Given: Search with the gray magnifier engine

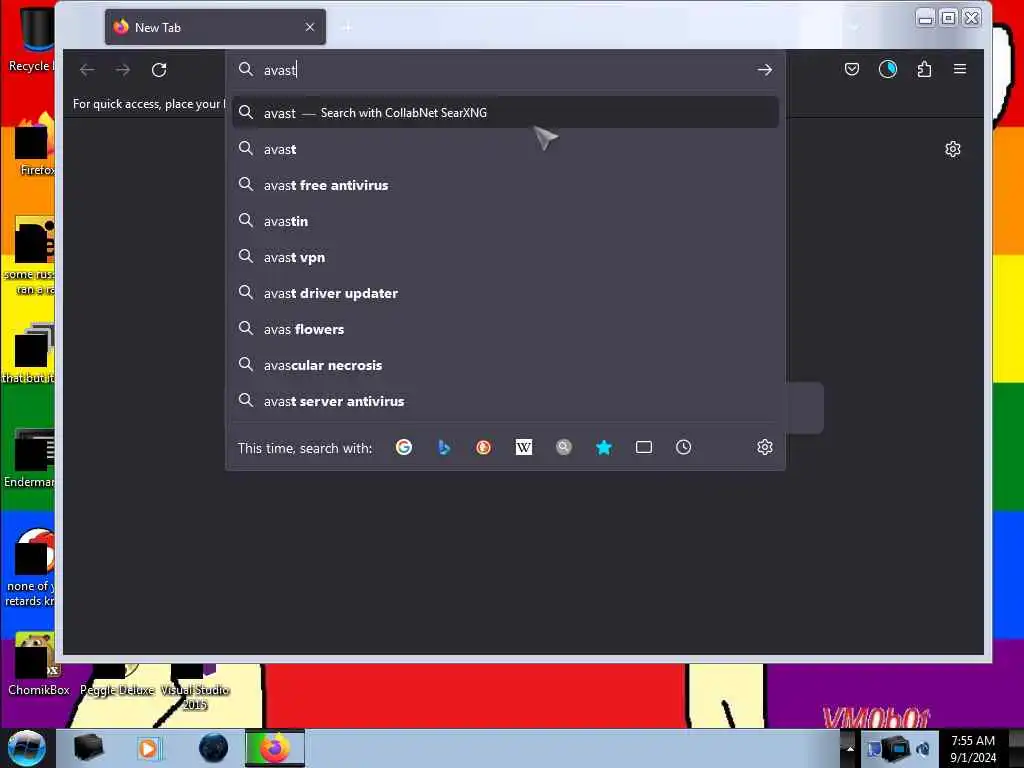Looking at the screenshot, I should (564, 447).
